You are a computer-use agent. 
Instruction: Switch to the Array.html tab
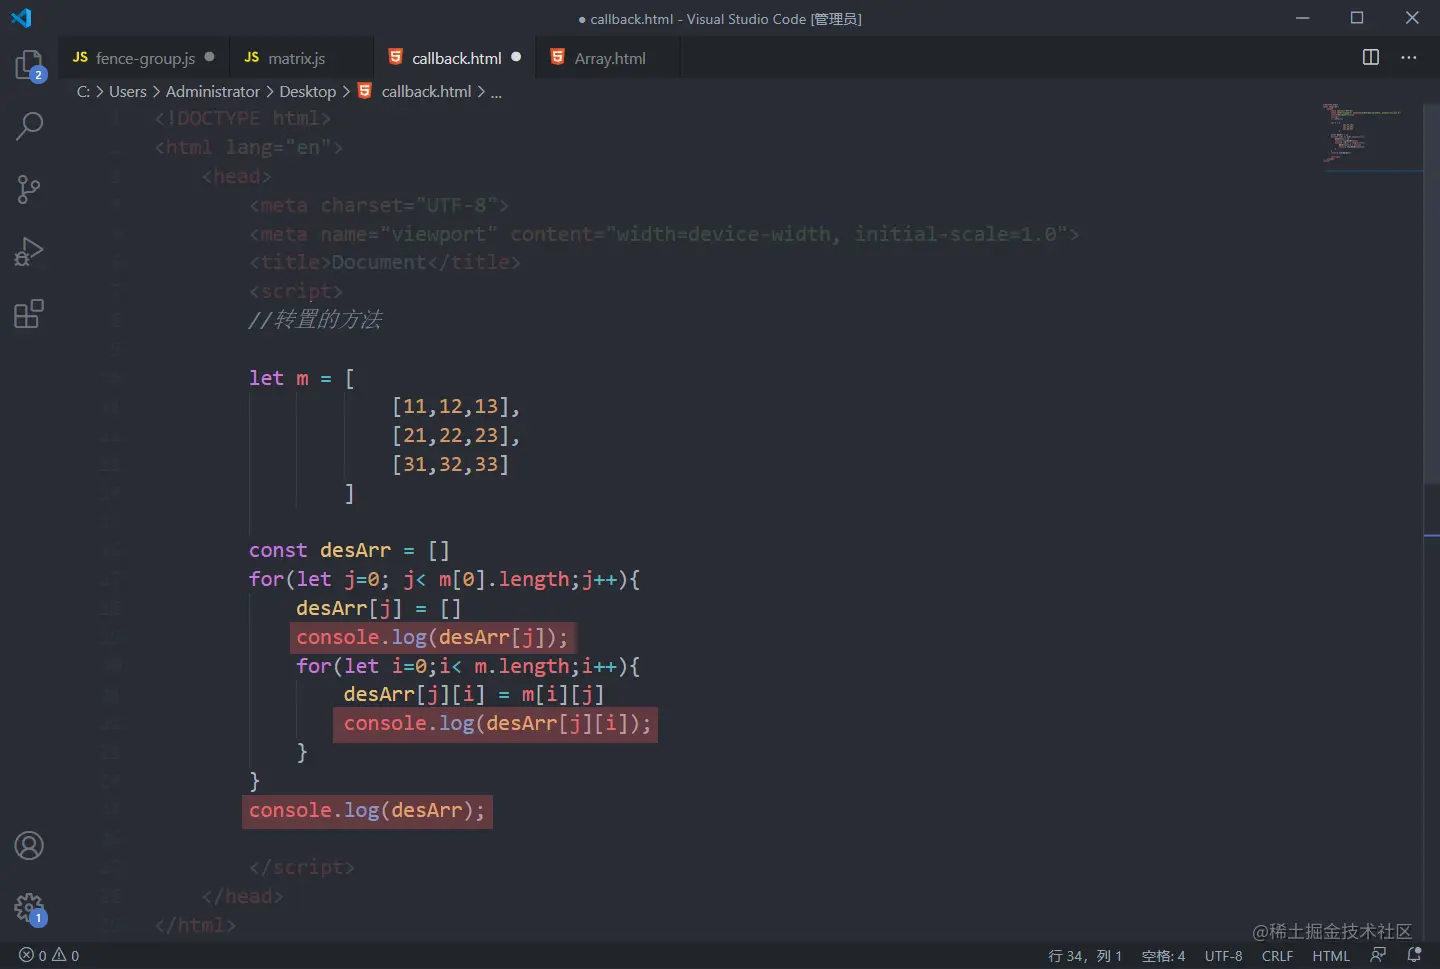pos(609,58)
